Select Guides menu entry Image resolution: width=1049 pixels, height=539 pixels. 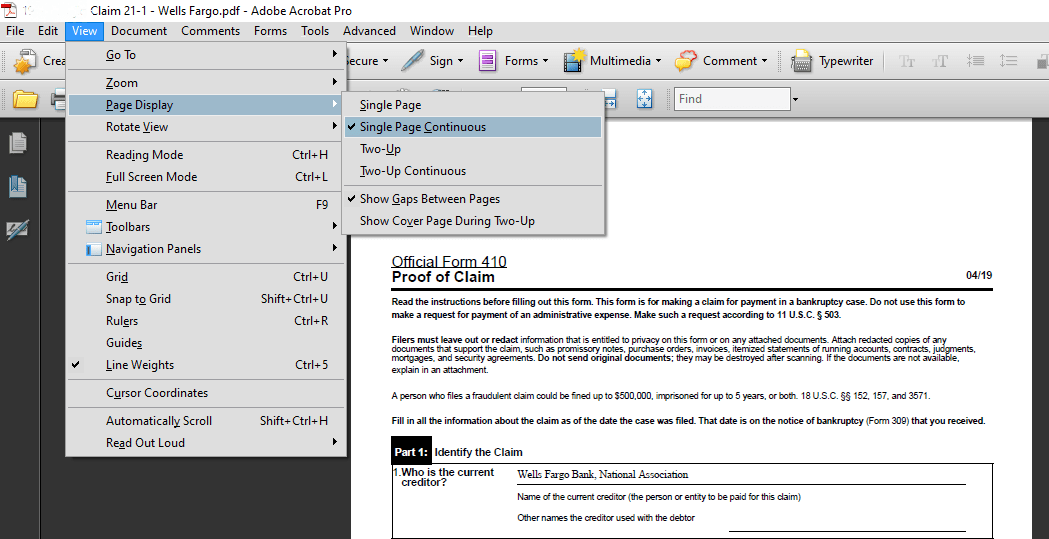point(206,343)
